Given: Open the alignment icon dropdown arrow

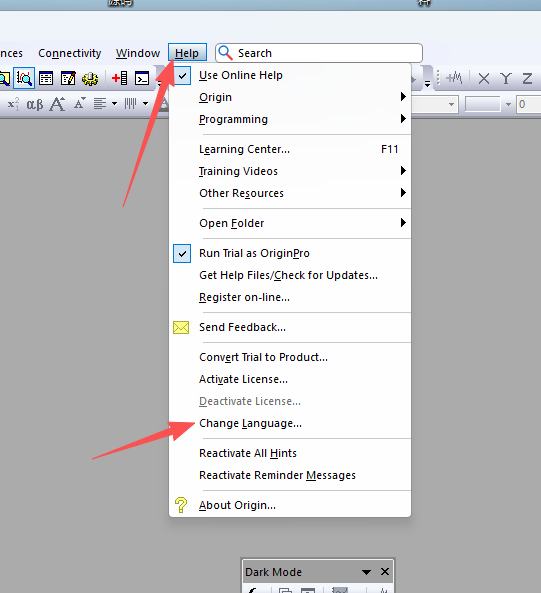Looking at the screenshot, I should pyautogui.click(x=114, y=104).
